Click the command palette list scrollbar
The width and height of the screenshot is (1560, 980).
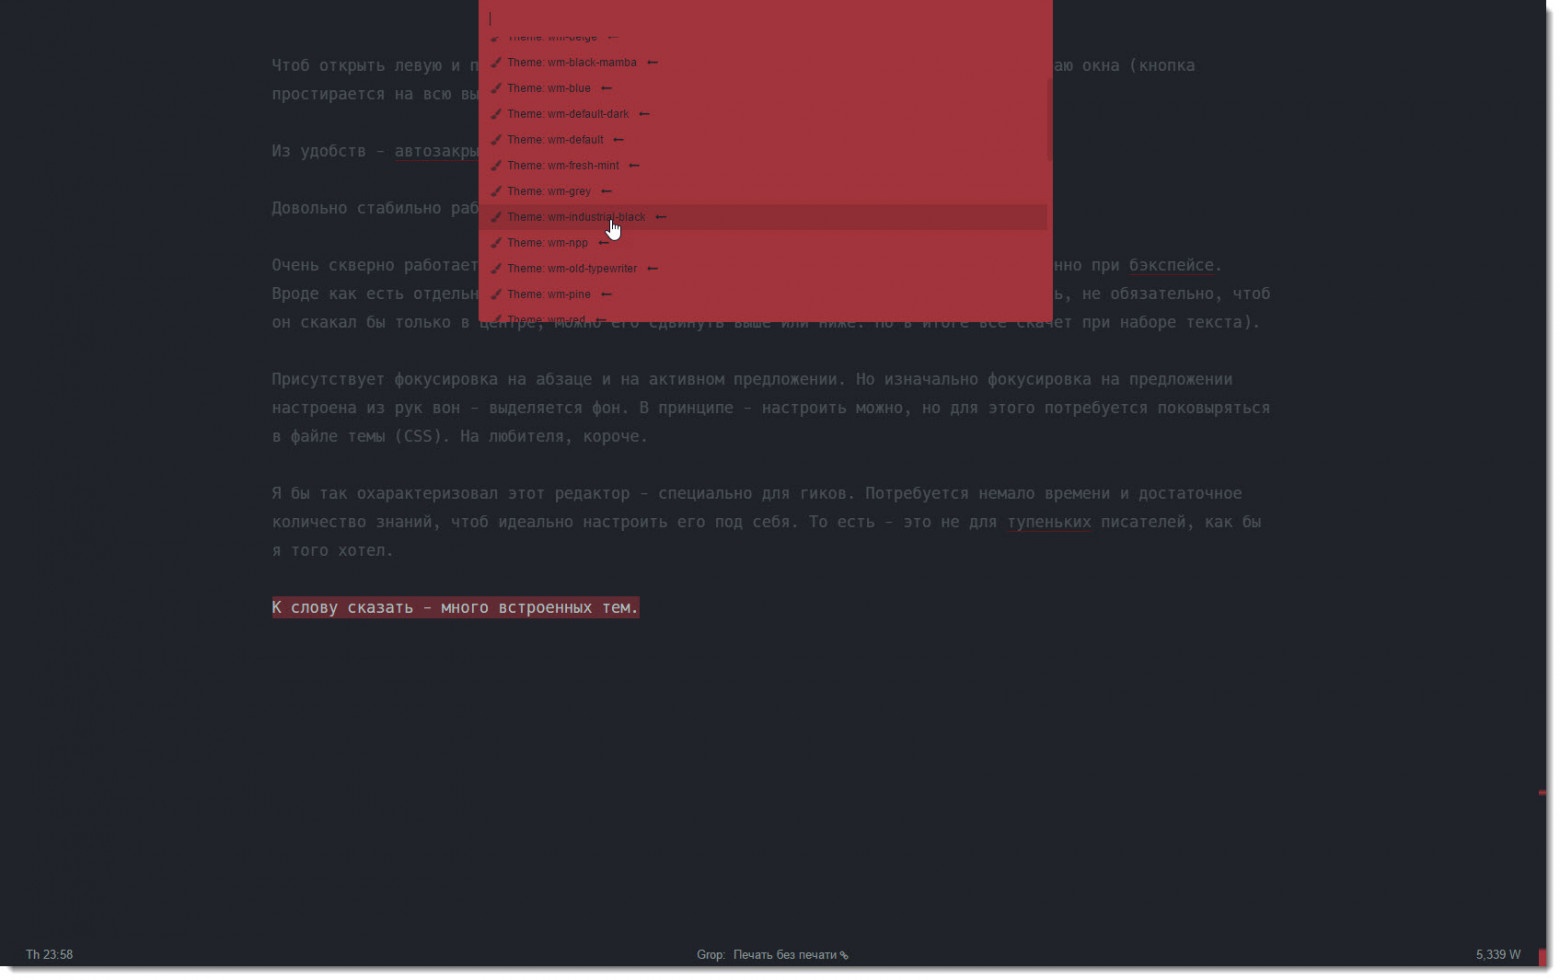coord(1049,120)
